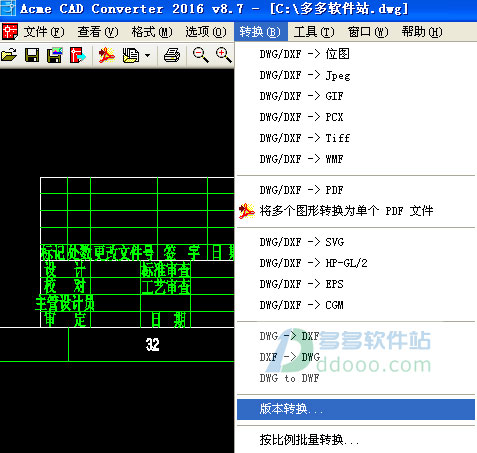Select 按比例批量转换... menu entry
The image size is (477, 453).
click(356, 440)
